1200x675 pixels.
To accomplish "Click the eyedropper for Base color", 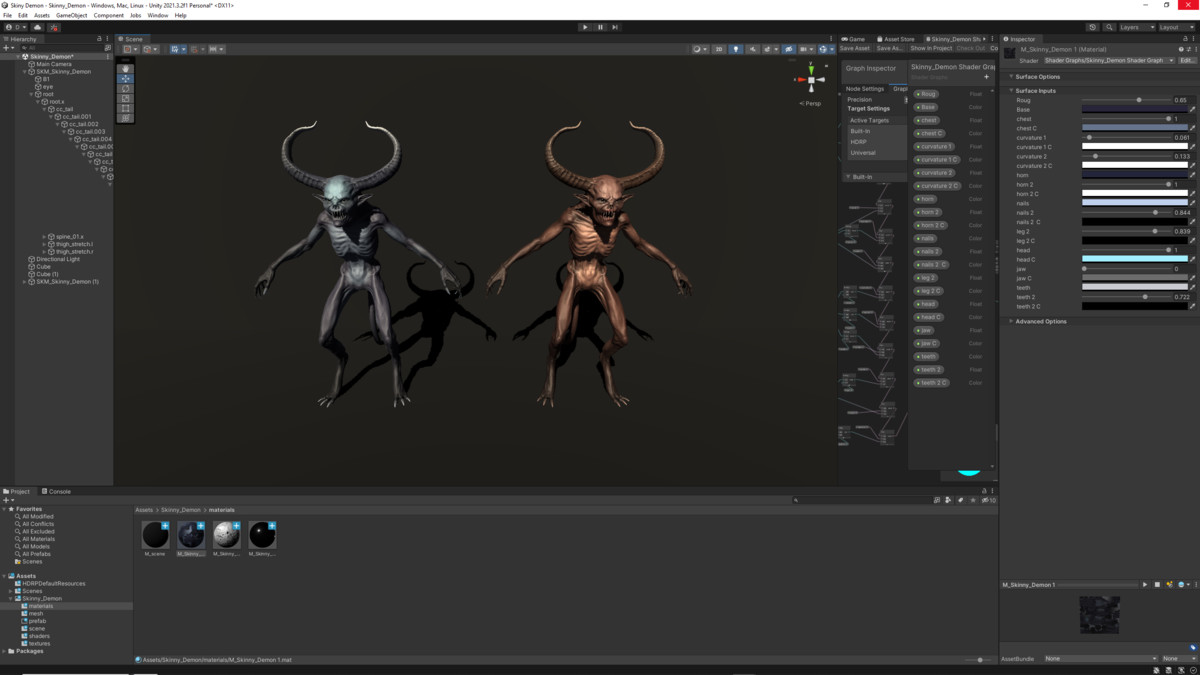I will coord(1192,110).
